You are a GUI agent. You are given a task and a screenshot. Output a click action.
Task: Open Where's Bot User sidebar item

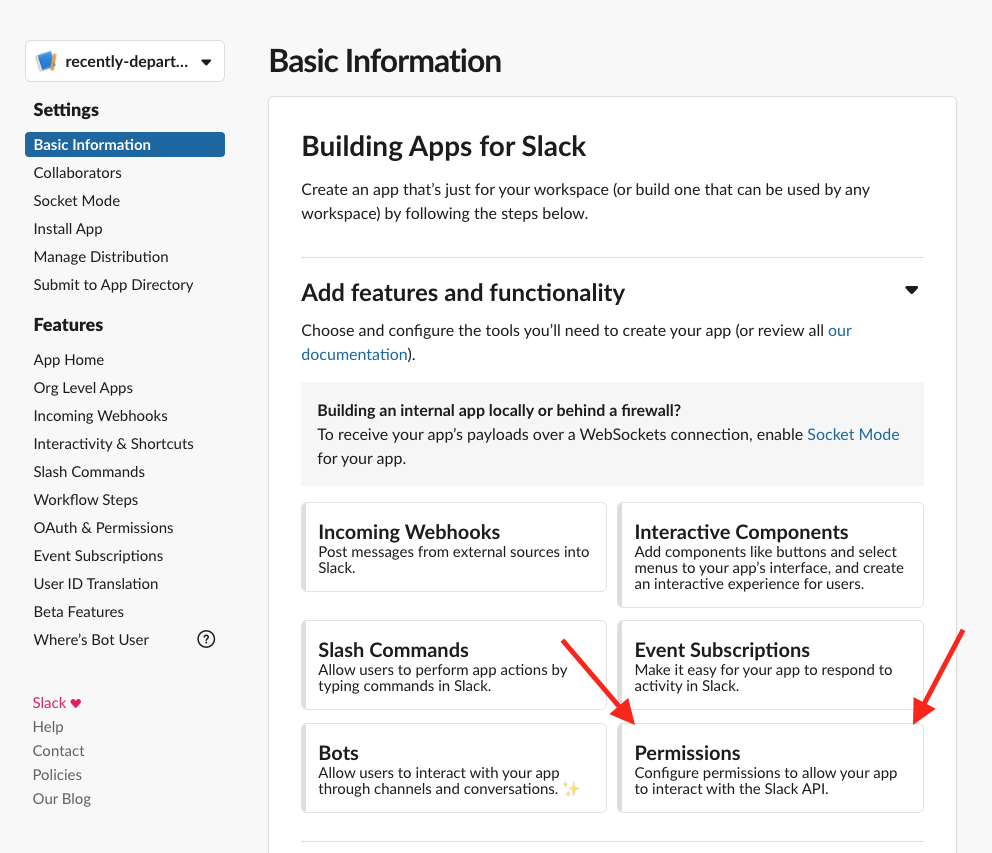tap(91, 640)
